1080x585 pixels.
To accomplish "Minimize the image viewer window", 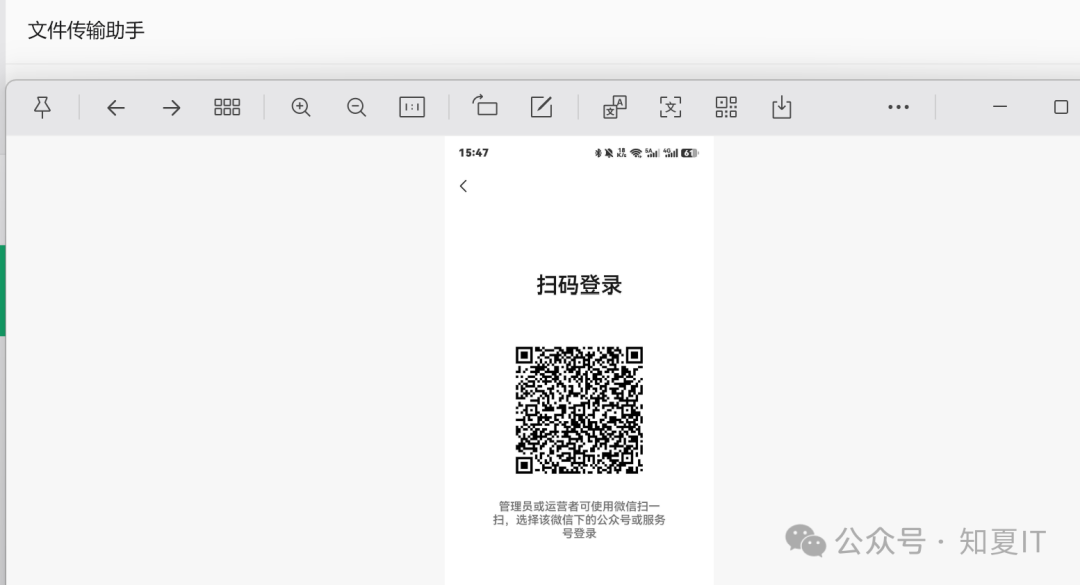I will (999, 107).
